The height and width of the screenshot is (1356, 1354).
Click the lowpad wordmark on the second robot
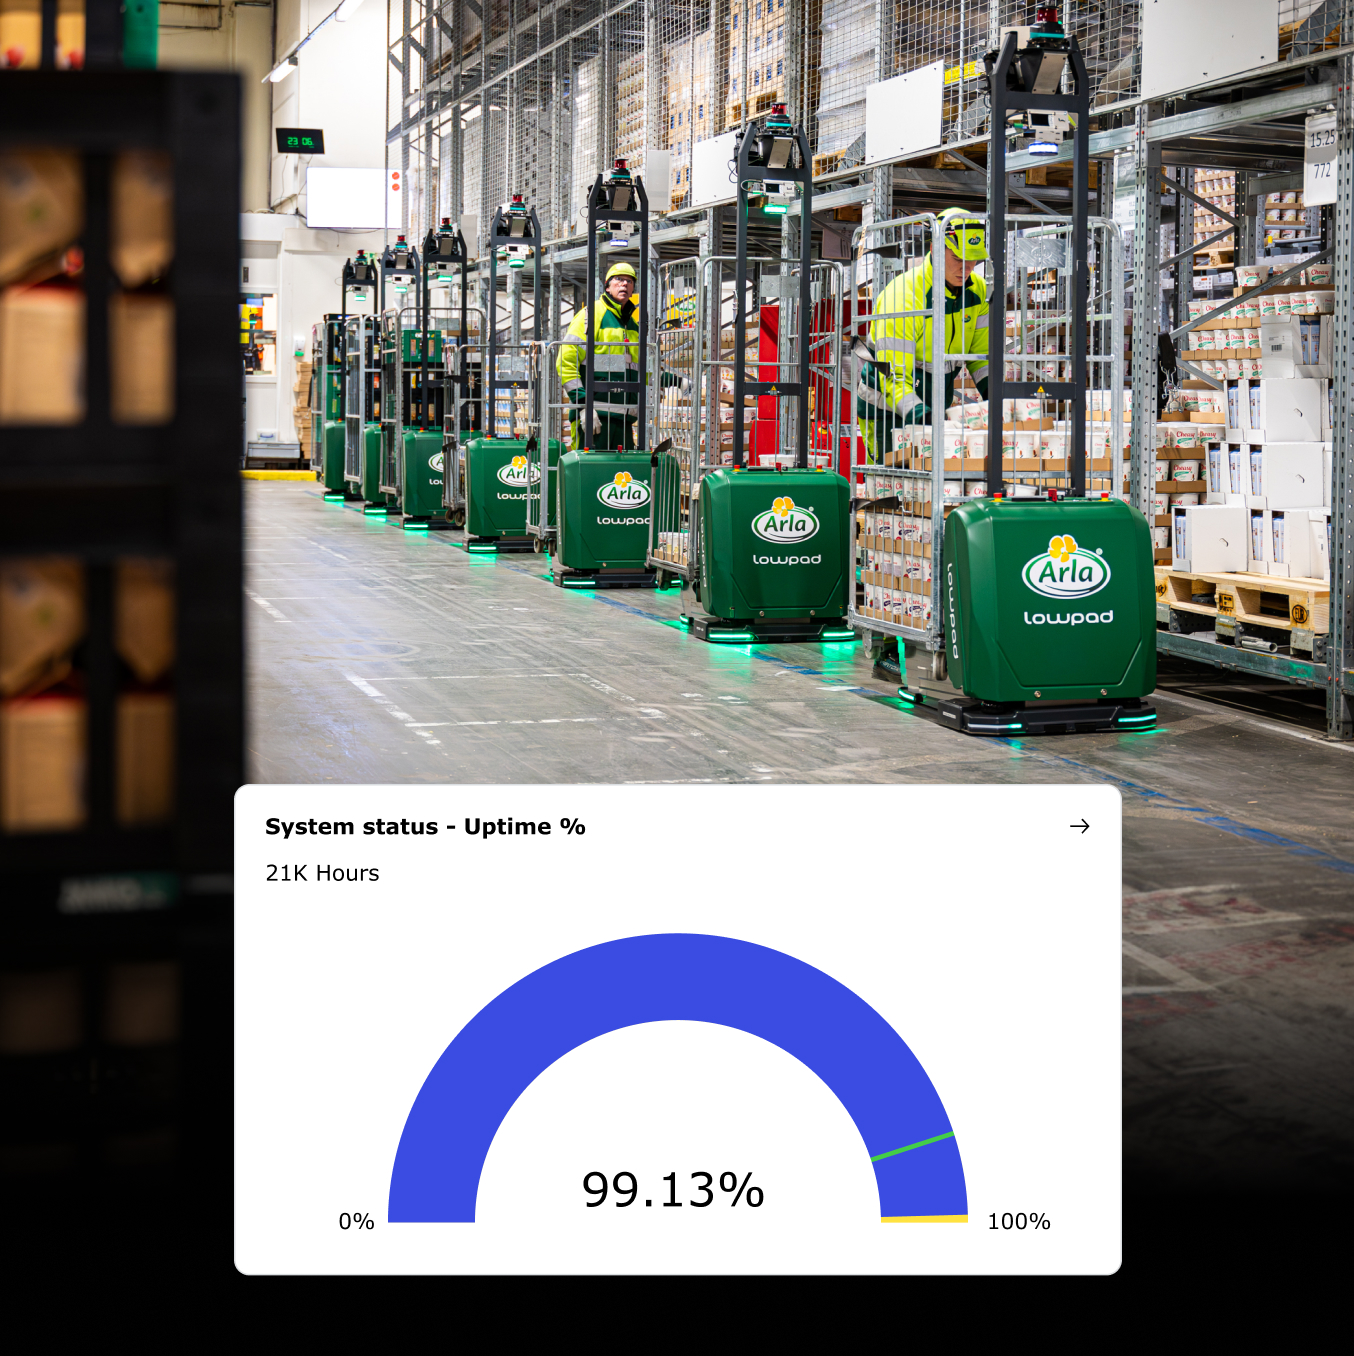pos(786,559)
